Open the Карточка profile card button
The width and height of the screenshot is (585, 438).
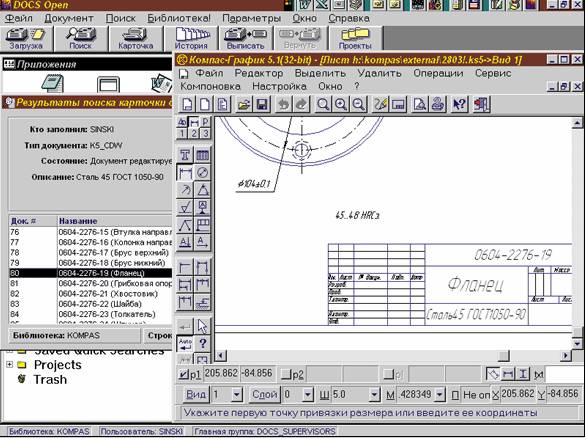(135, 39)
